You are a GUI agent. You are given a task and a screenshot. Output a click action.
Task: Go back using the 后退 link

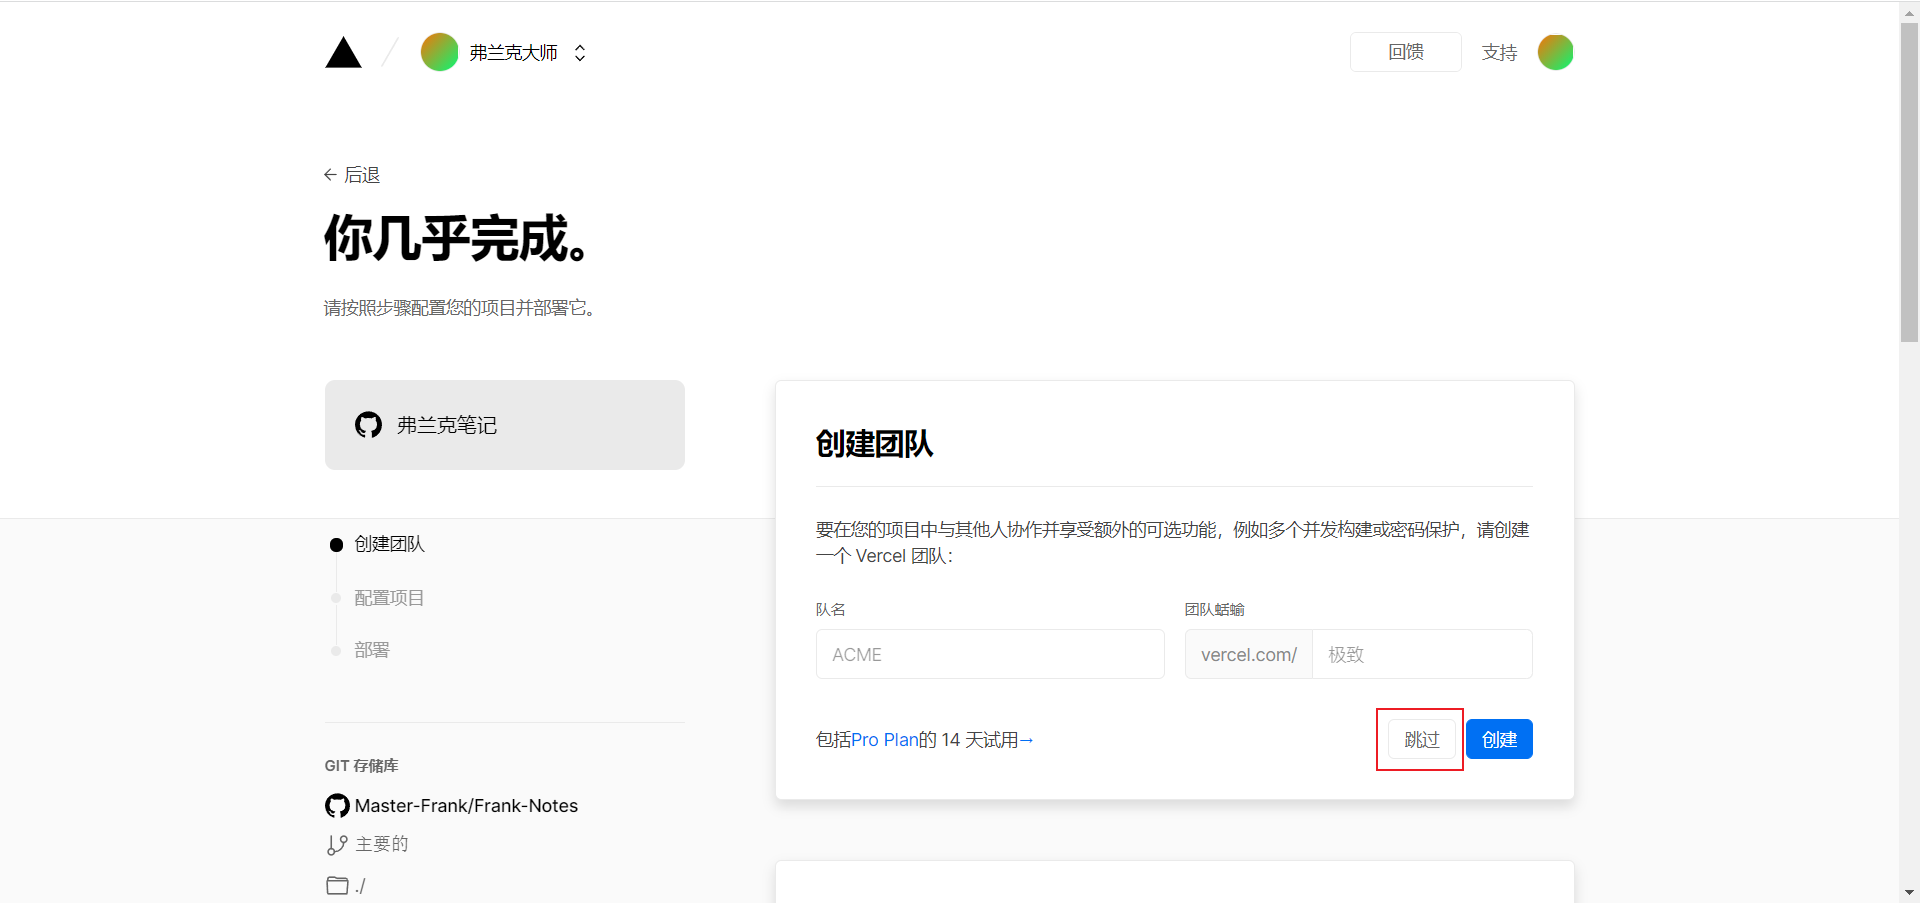(352, 175)
